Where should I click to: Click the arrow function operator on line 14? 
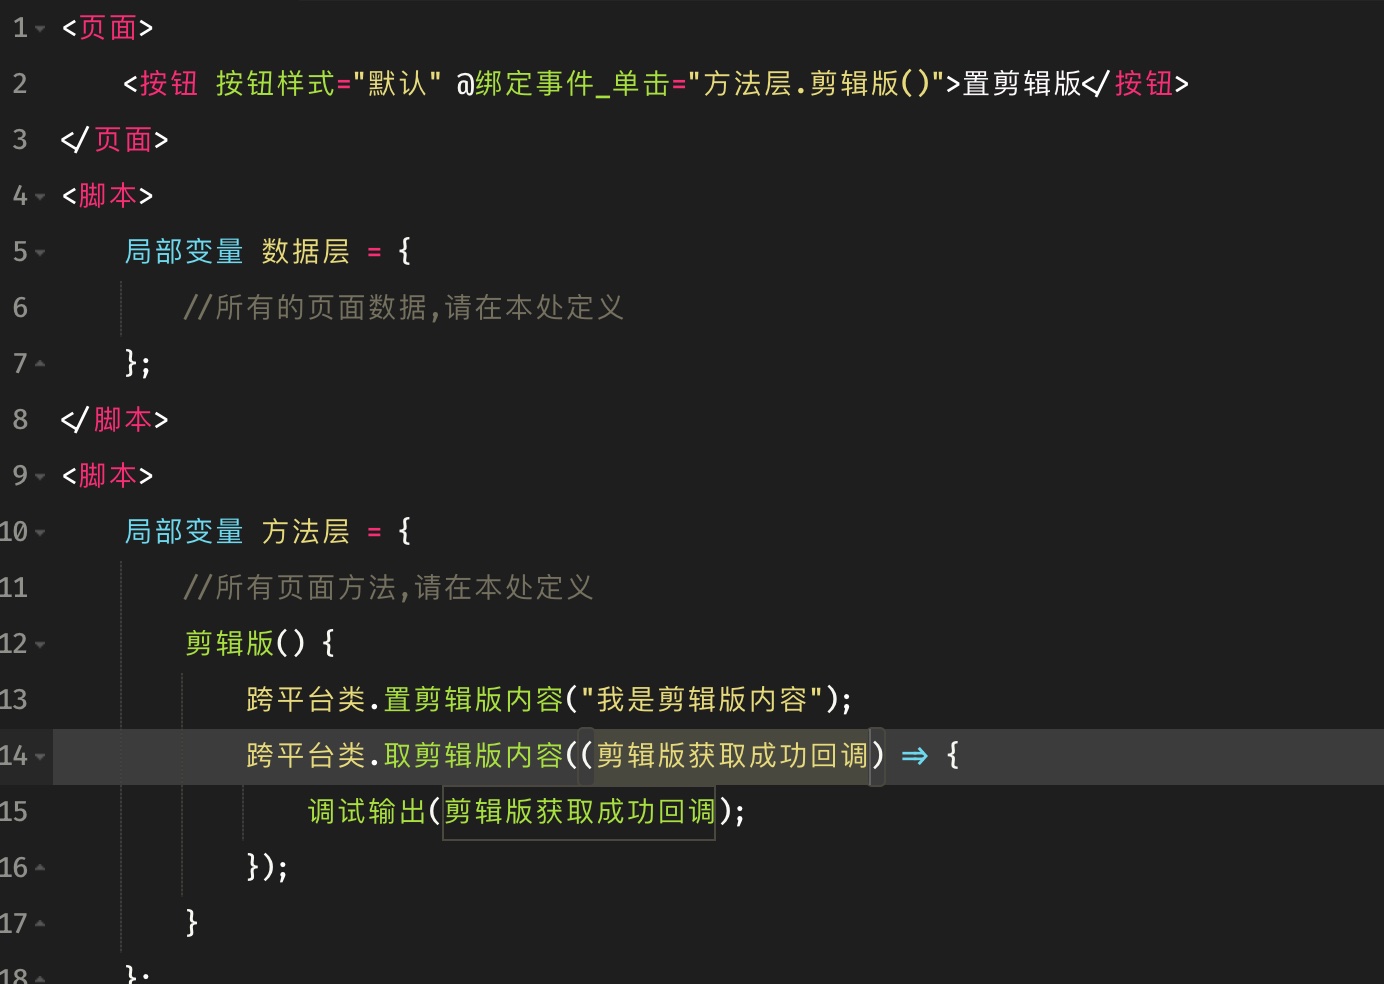click(x=914, y=756)
